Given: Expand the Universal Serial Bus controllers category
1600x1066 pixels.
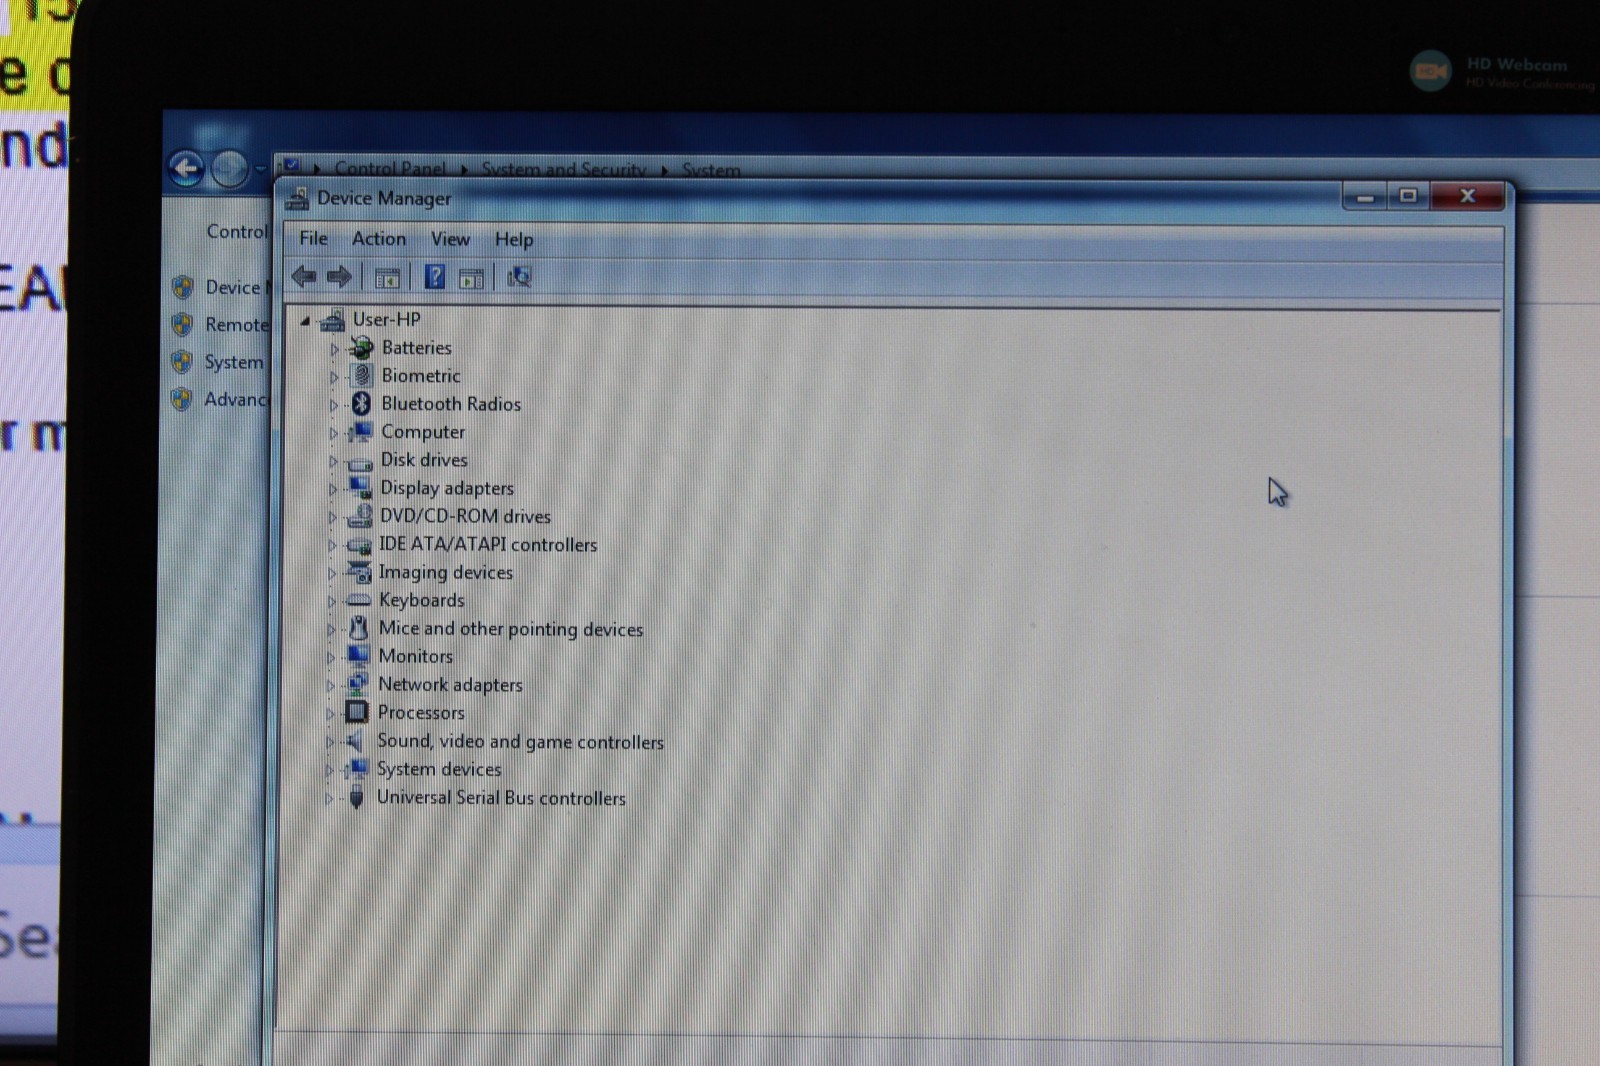Looking at the screenshot, I should coord(329,799).
